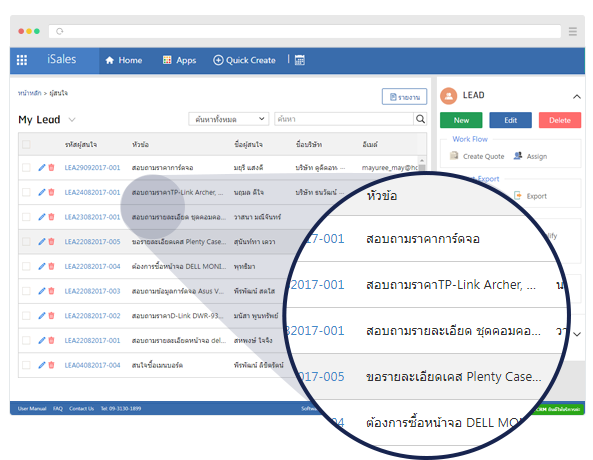This screenshot has width=593, height=460.
Task: Click the table vertical scrollbar
Action: 422,165
